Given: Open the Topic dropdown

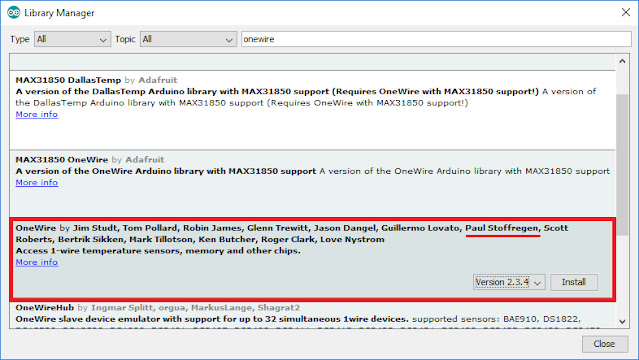Looking at the screenshot, I should pos(188,39).
